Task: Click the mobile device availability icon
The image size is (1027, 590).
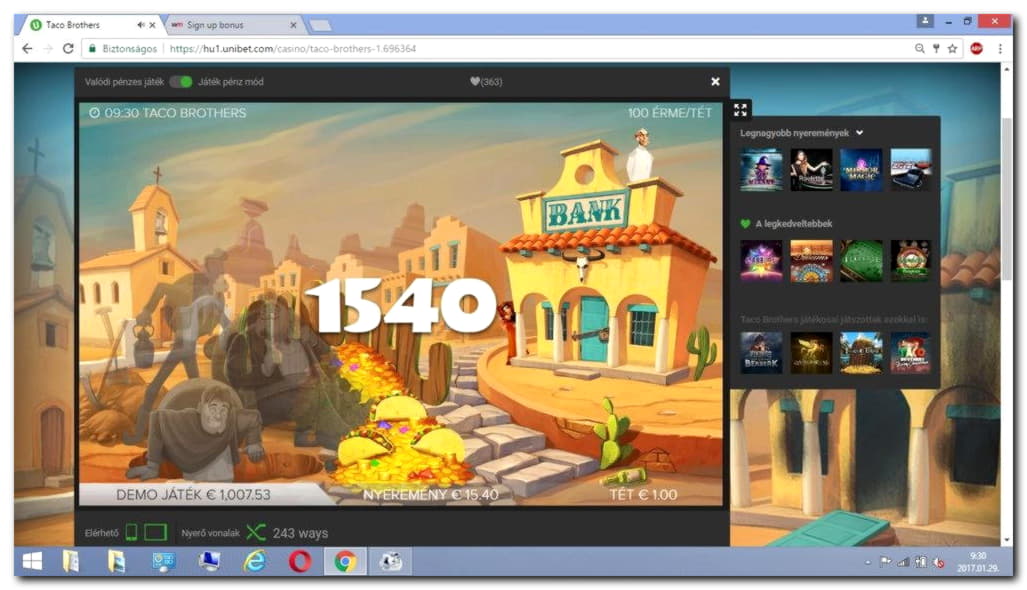Action: pyautogui.click(x=131, y=532)
